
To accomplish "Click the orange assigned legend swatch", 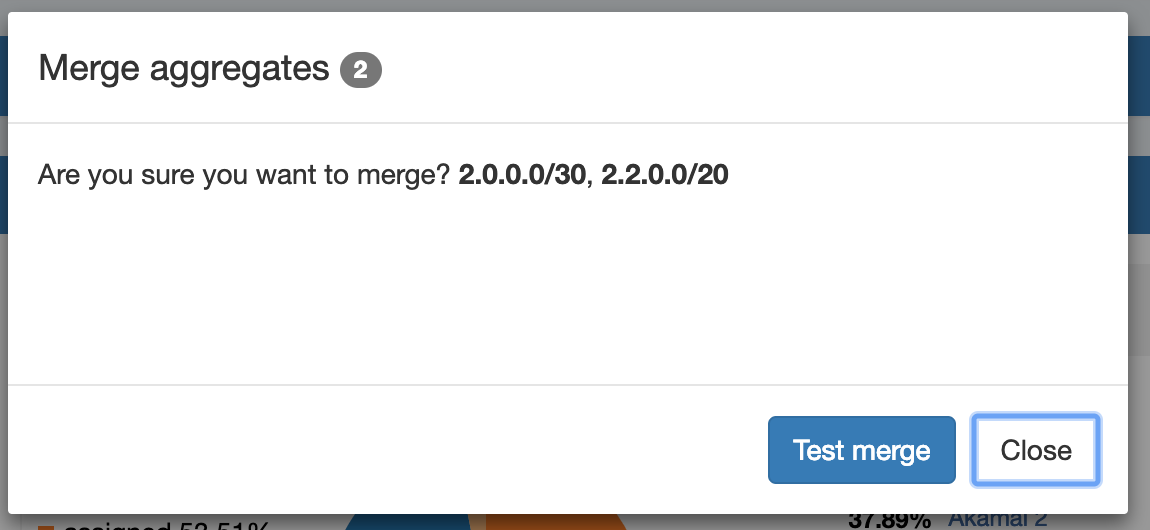I will pos(45,526).
